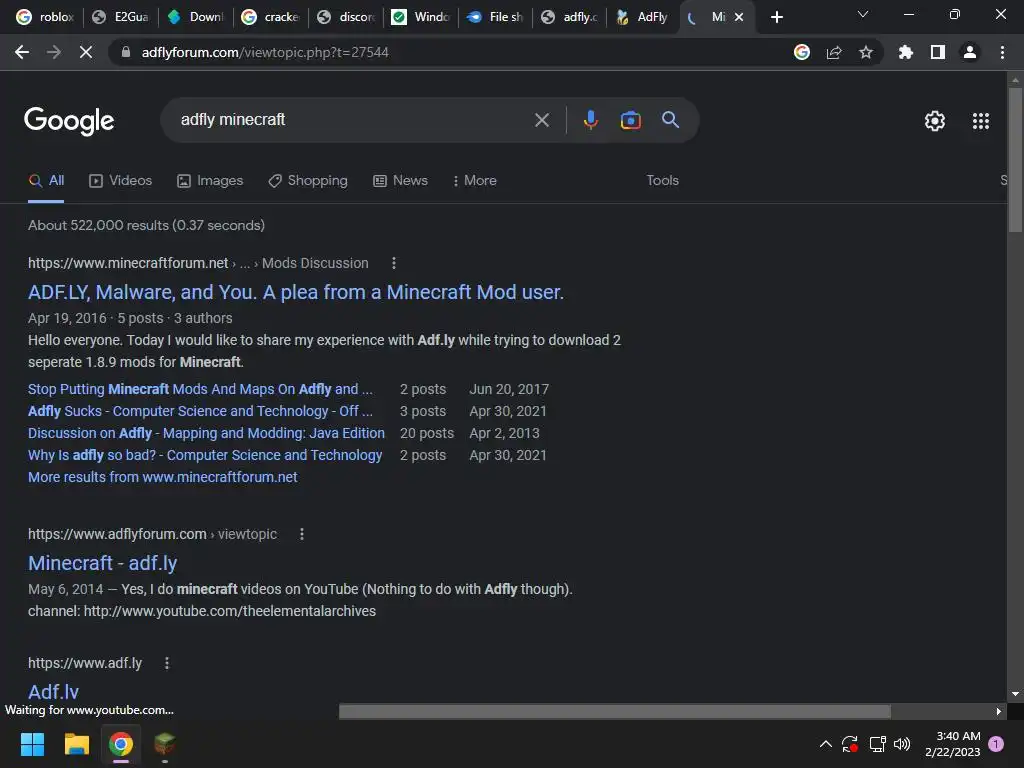The height and width of the screenshot is (768, 1024).
Task: Open the search Tools options
Action: [x=662, y=180]
